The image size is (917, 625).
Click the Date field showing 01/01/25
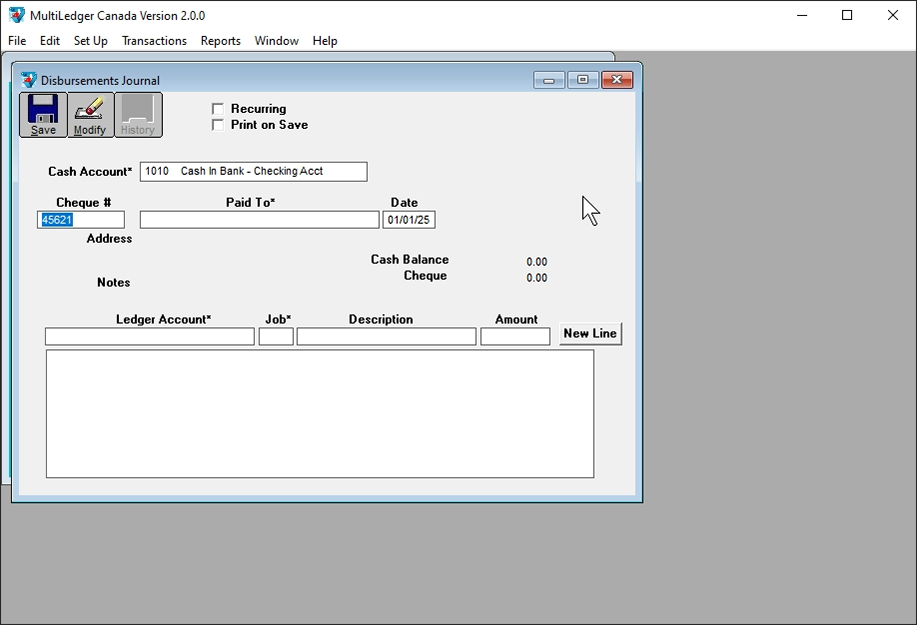[x=408, y=220]
